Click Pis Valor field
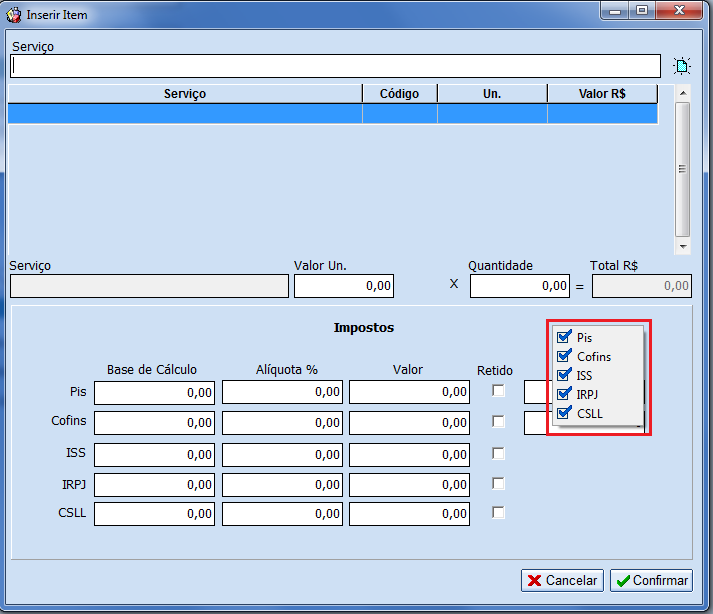 pyautogui.click(x=409, y=392)
